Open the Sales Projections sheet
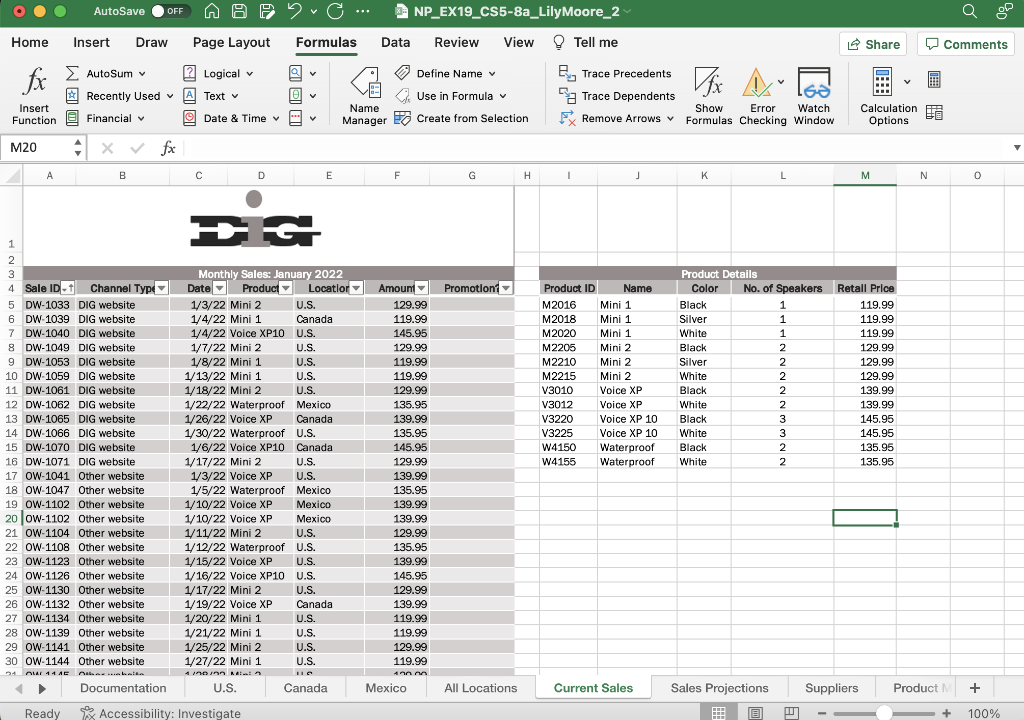Image resolution: width=1024 pixels, height=720 pixels. pyautogui.click(x=720, y=688)
